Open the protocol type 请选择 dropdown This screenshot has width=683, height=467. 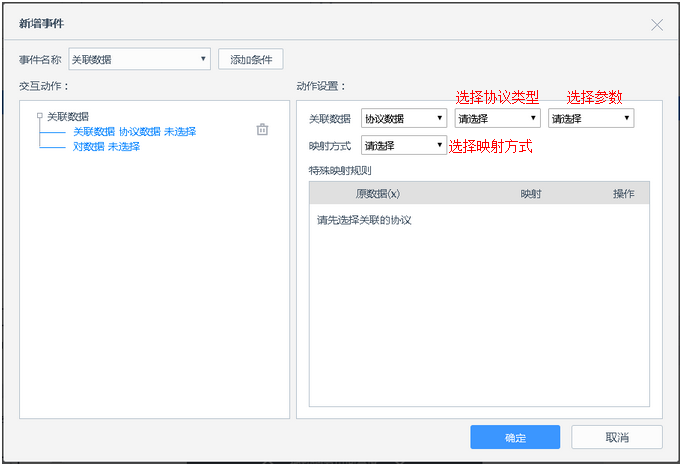[x=497, y=118]
